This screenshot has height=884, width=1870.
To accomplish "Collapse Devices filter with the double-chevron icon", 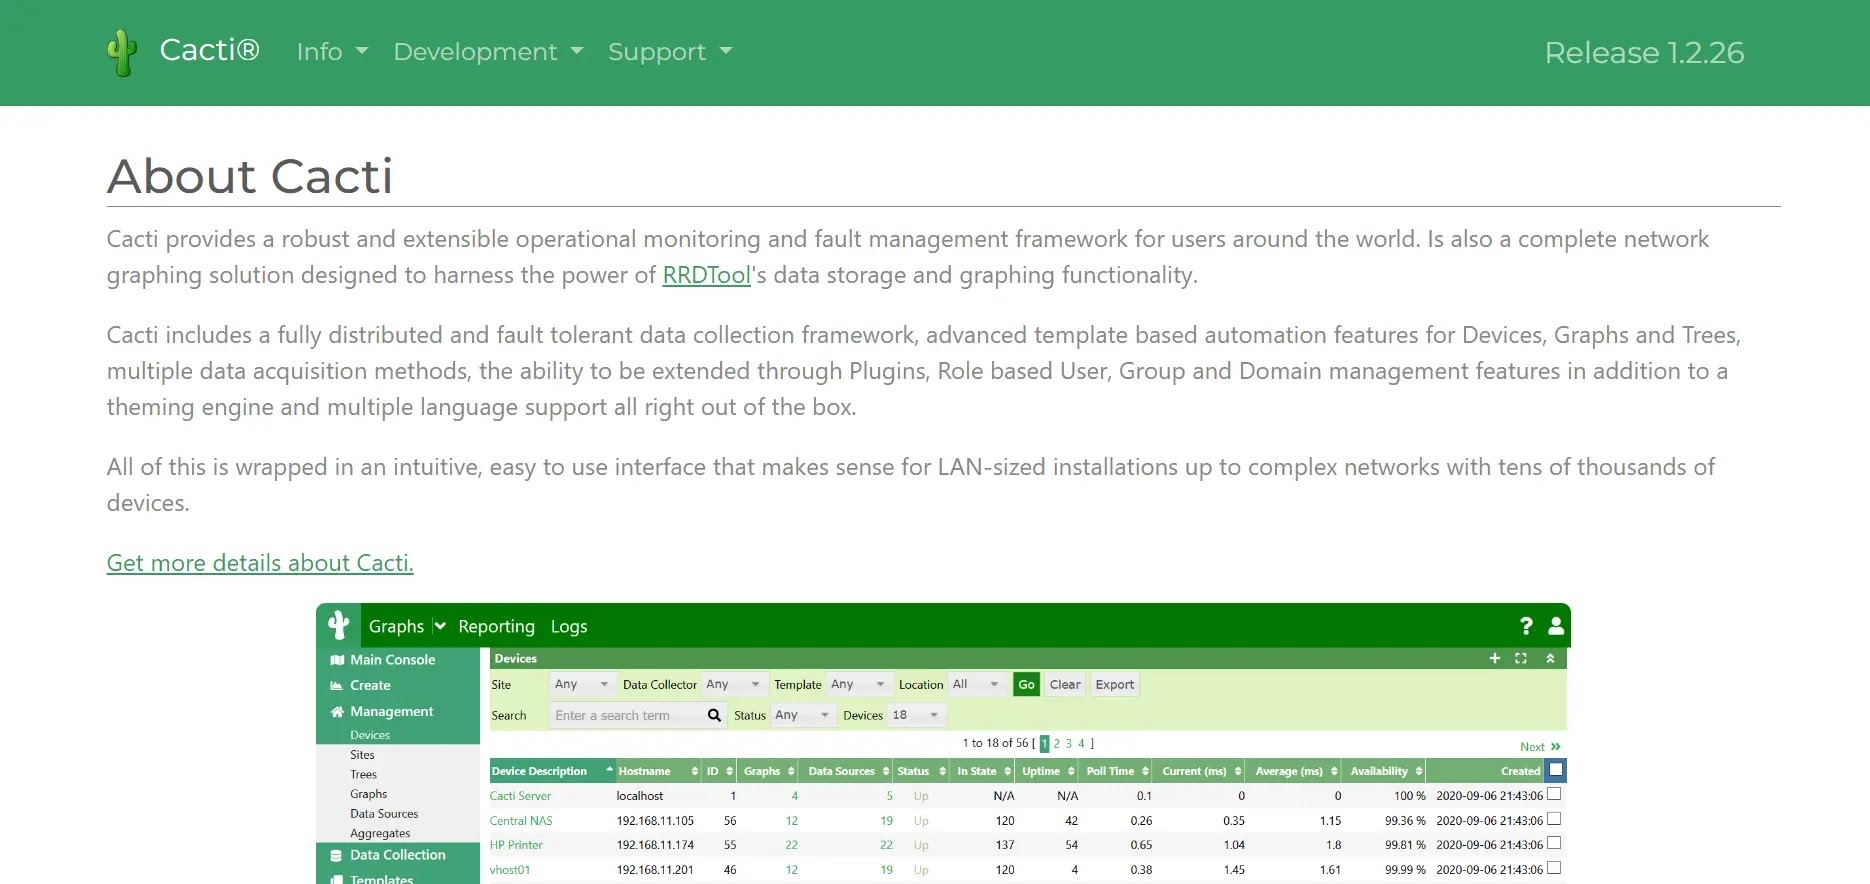I will point(1550,658).
